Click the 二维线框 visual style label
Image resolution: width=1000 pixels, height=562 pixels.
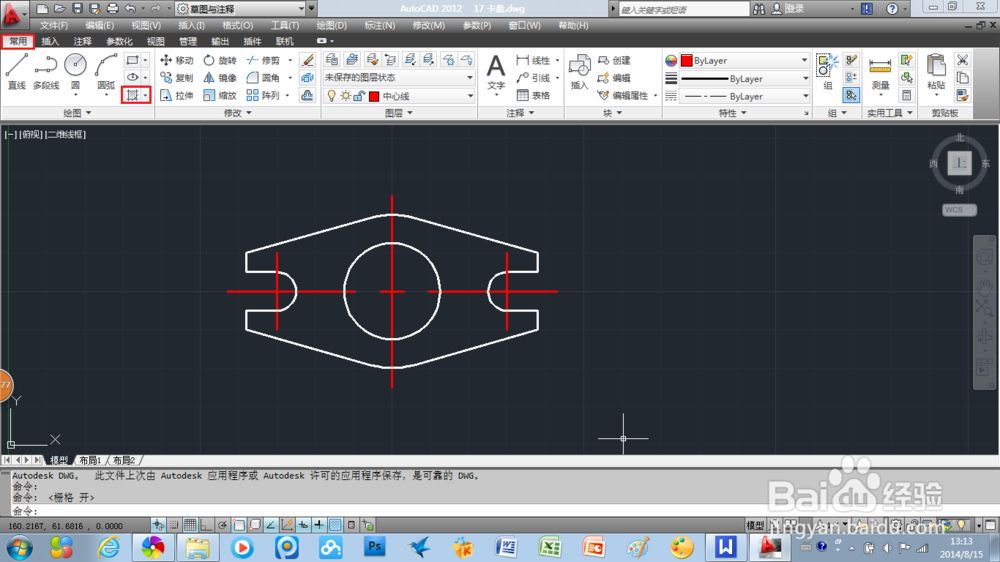tap(65, 135)
